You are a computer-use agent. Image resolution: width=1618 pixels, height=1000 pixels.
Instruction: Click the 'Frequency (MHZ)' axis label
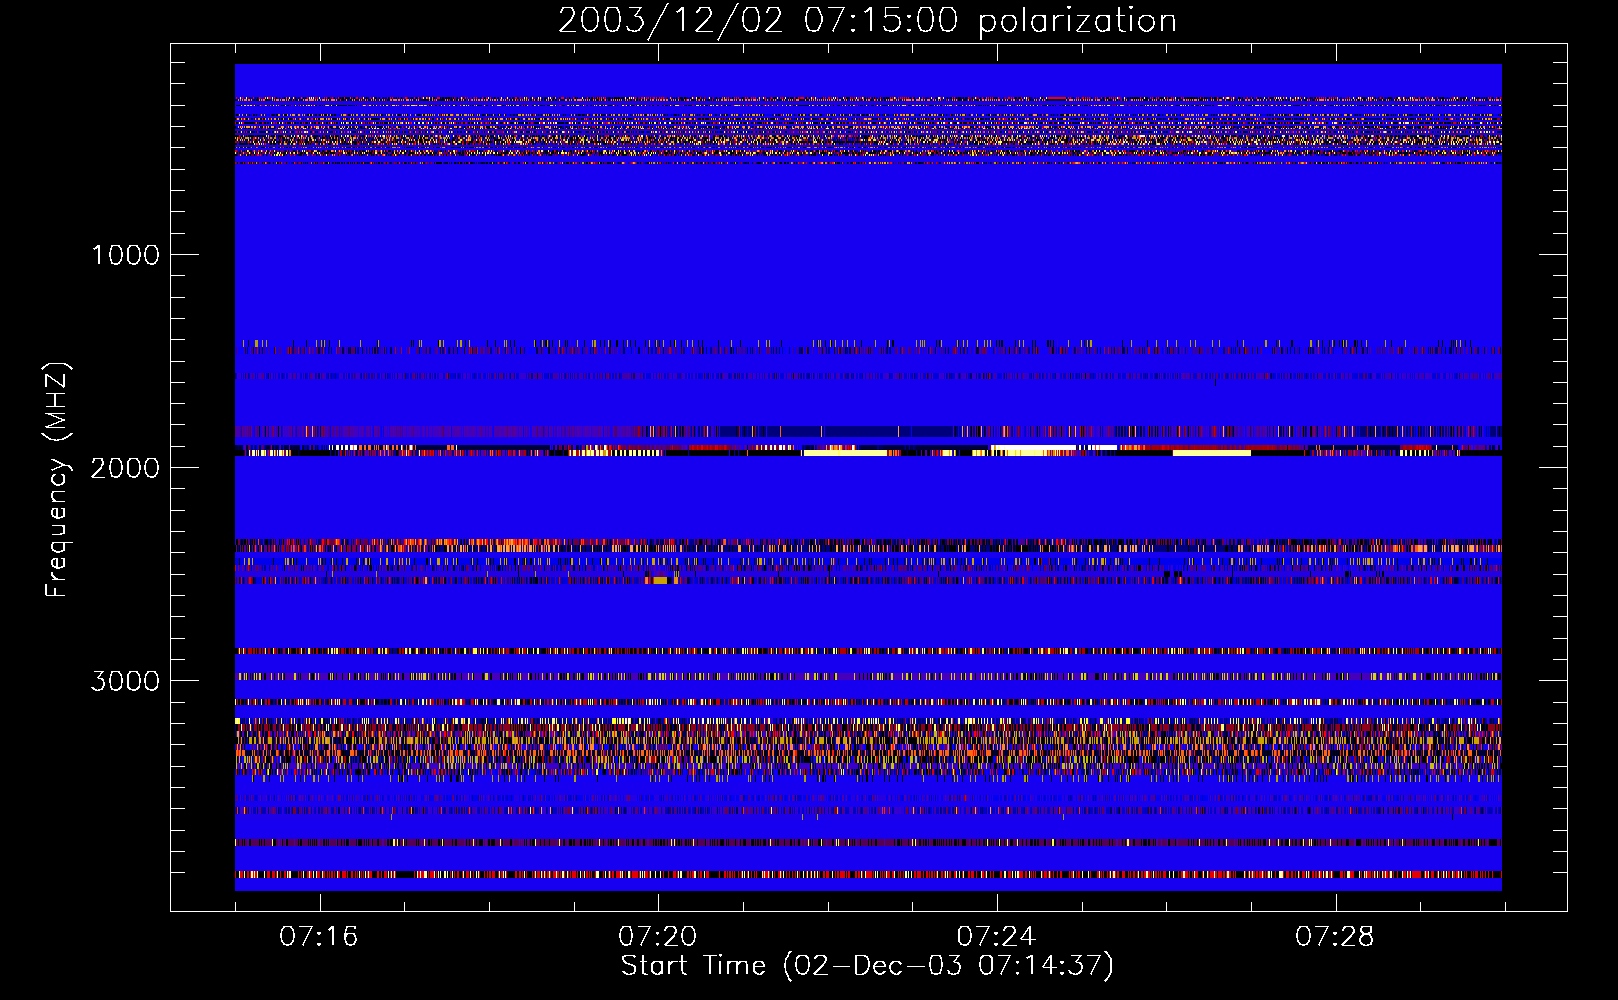pos(56,480)
